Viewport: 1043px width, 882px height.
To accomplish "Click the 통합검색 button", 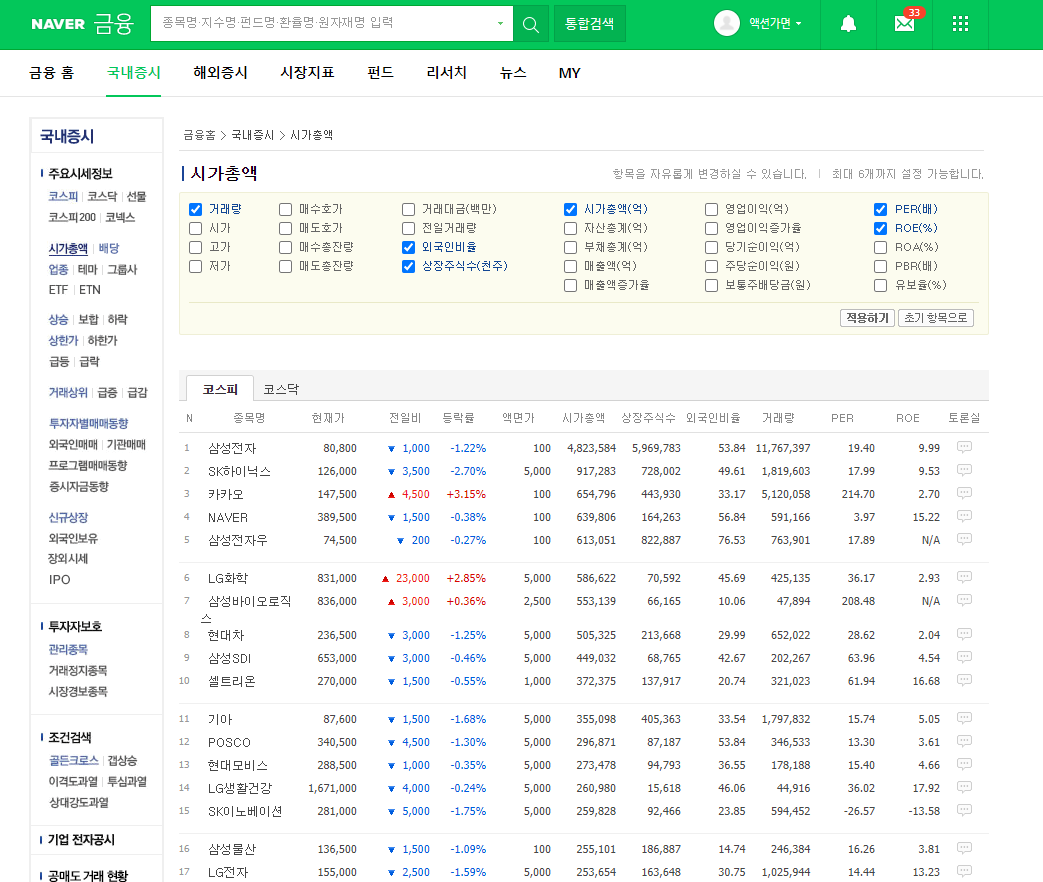I will coord(589,24).
